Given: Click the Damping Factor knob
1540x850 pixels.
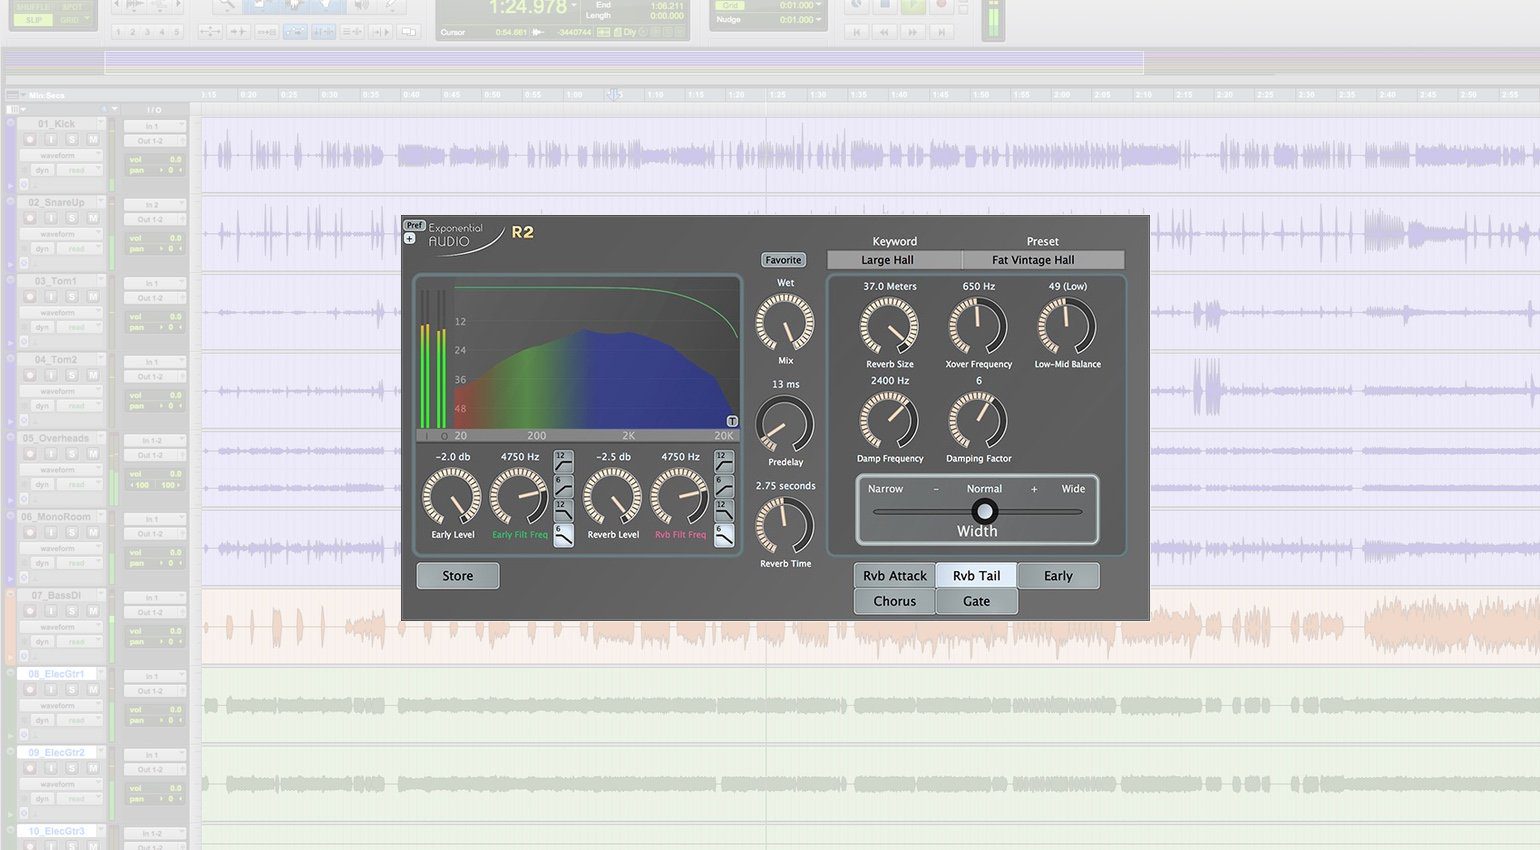Looking at the screenshot, I should 978,420.
